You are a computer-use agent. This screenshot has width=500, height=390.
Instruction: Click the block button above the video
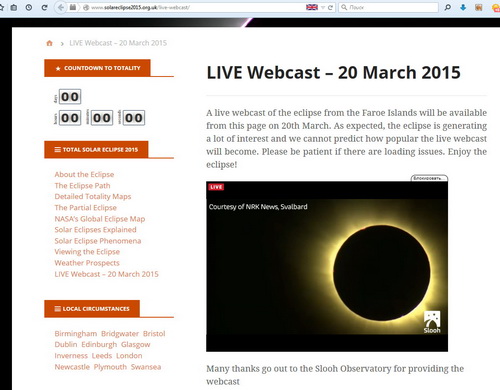(429, 178)
